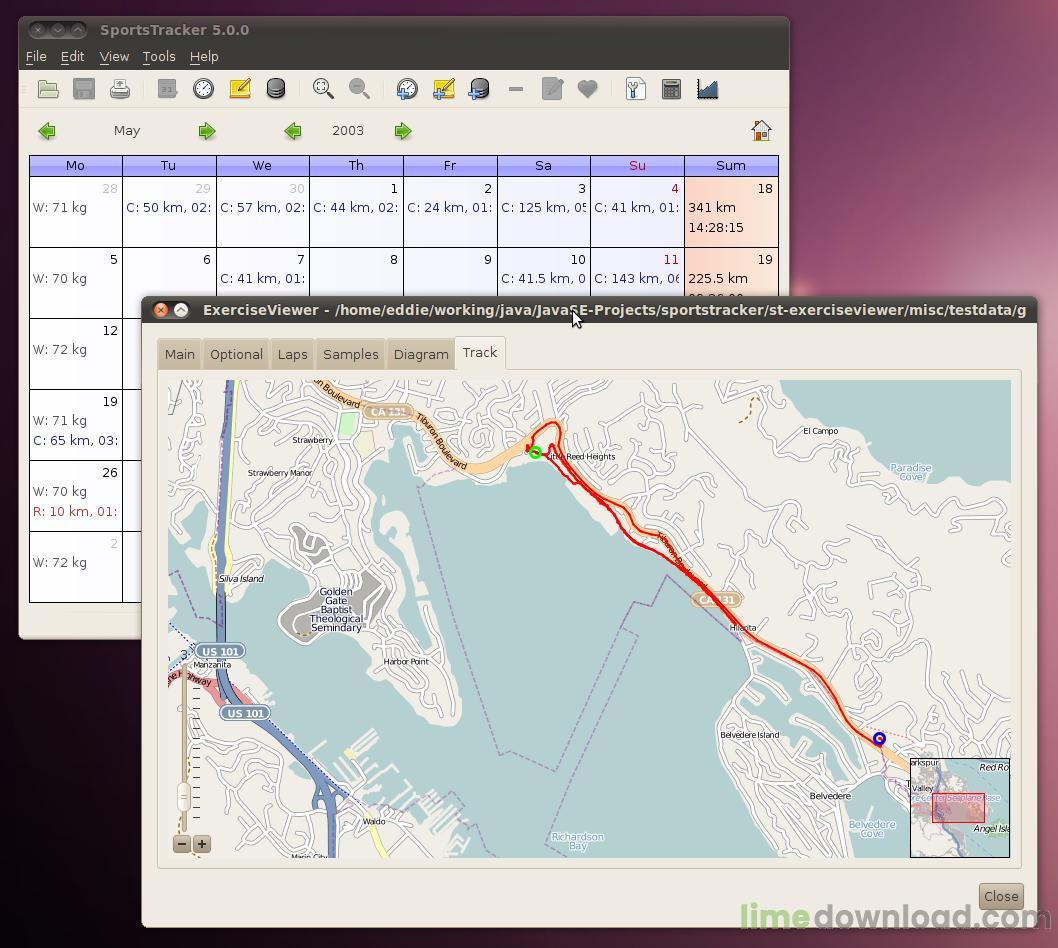1058x948 pixels.
Task: Click the map zoom slider handle
Action: [184, 796]
